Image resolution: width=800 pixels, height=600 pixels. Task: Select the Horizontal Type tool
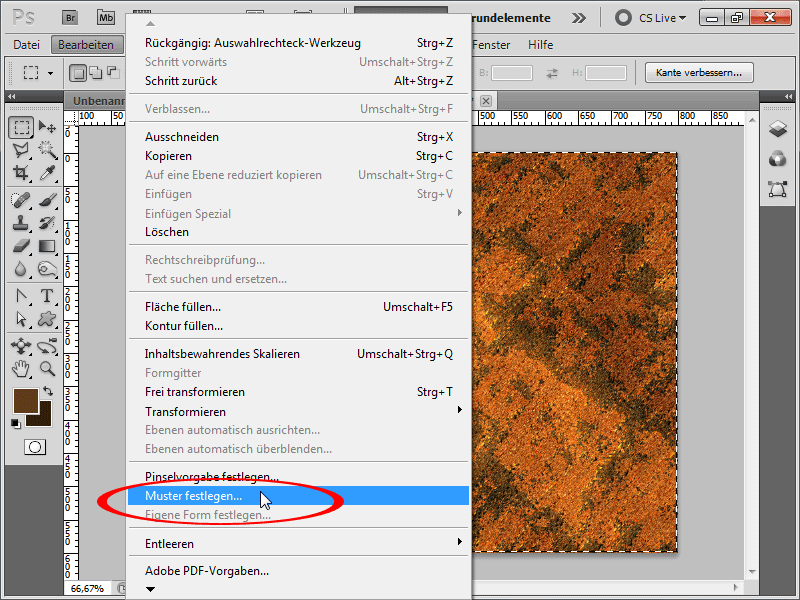(47, 296)
